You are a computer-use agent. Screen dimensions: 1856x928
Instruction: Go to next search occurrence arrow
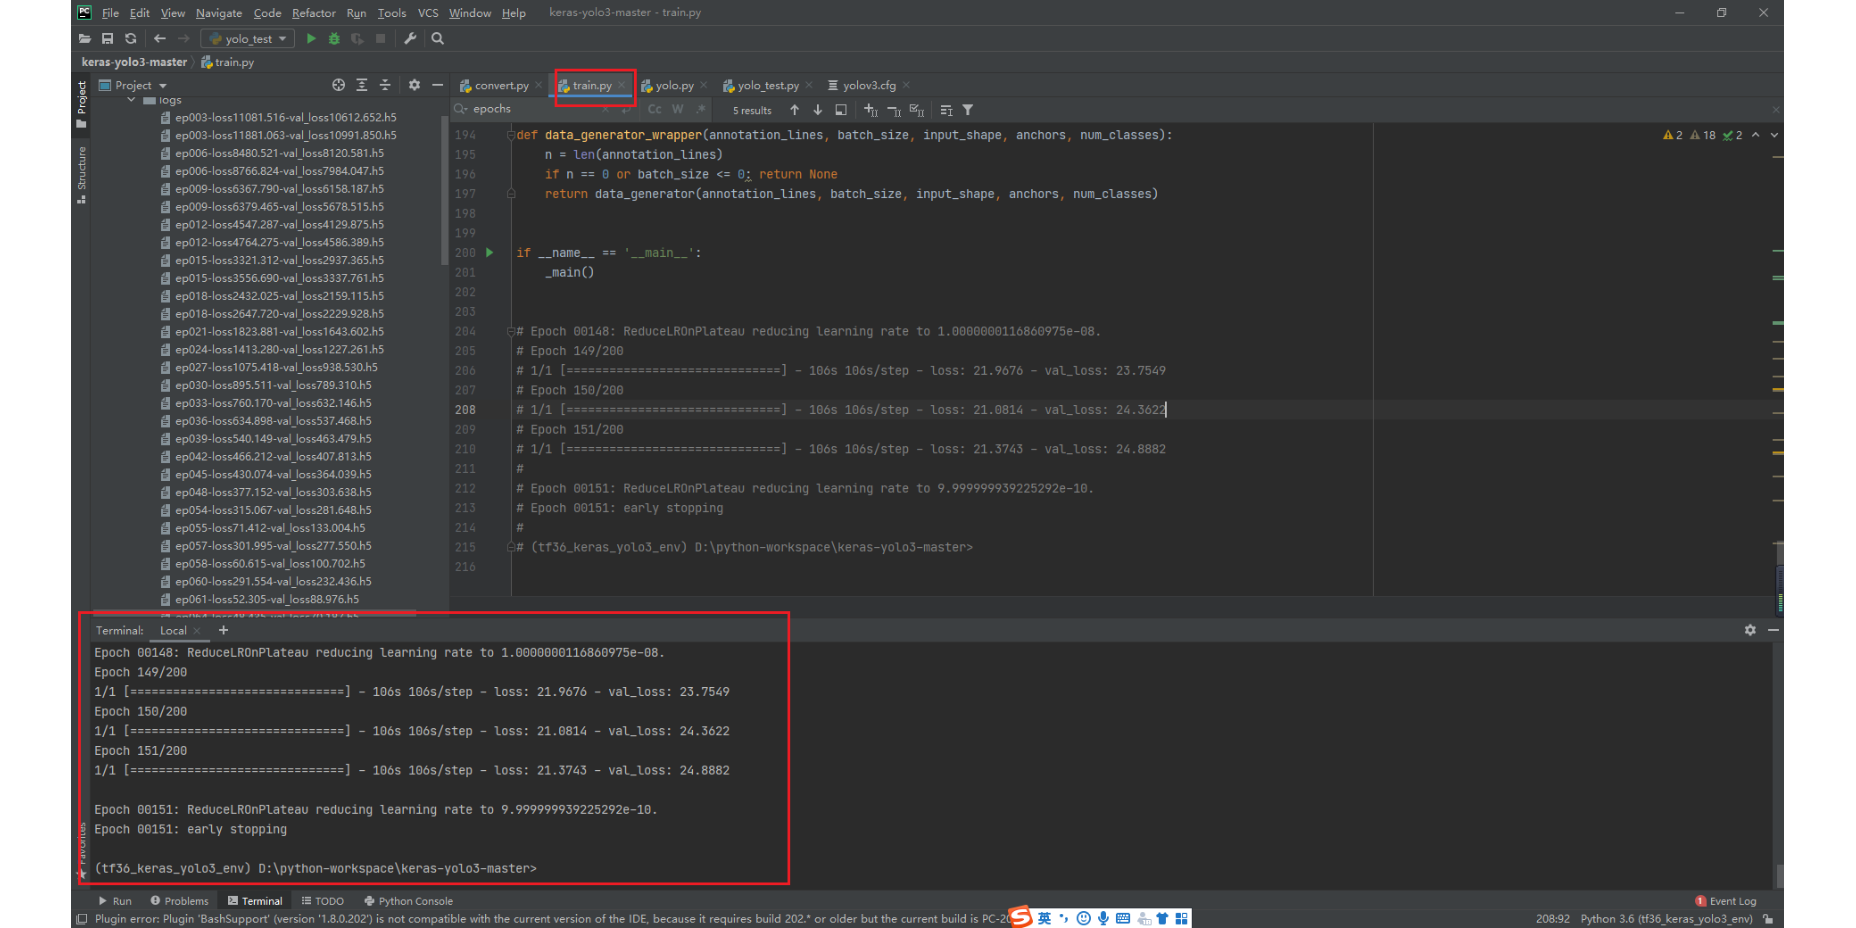coord(818,110)
